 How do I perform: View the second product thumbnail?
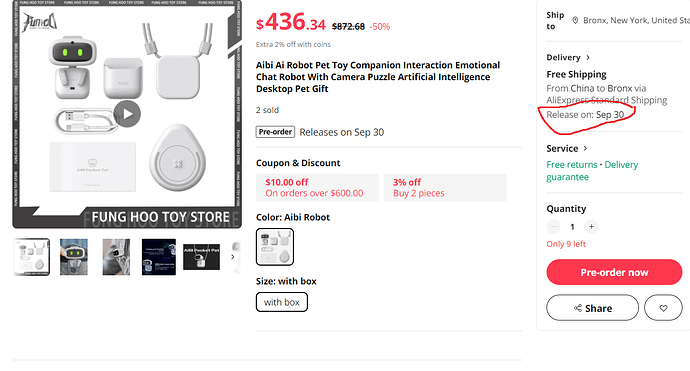(74, 257)
